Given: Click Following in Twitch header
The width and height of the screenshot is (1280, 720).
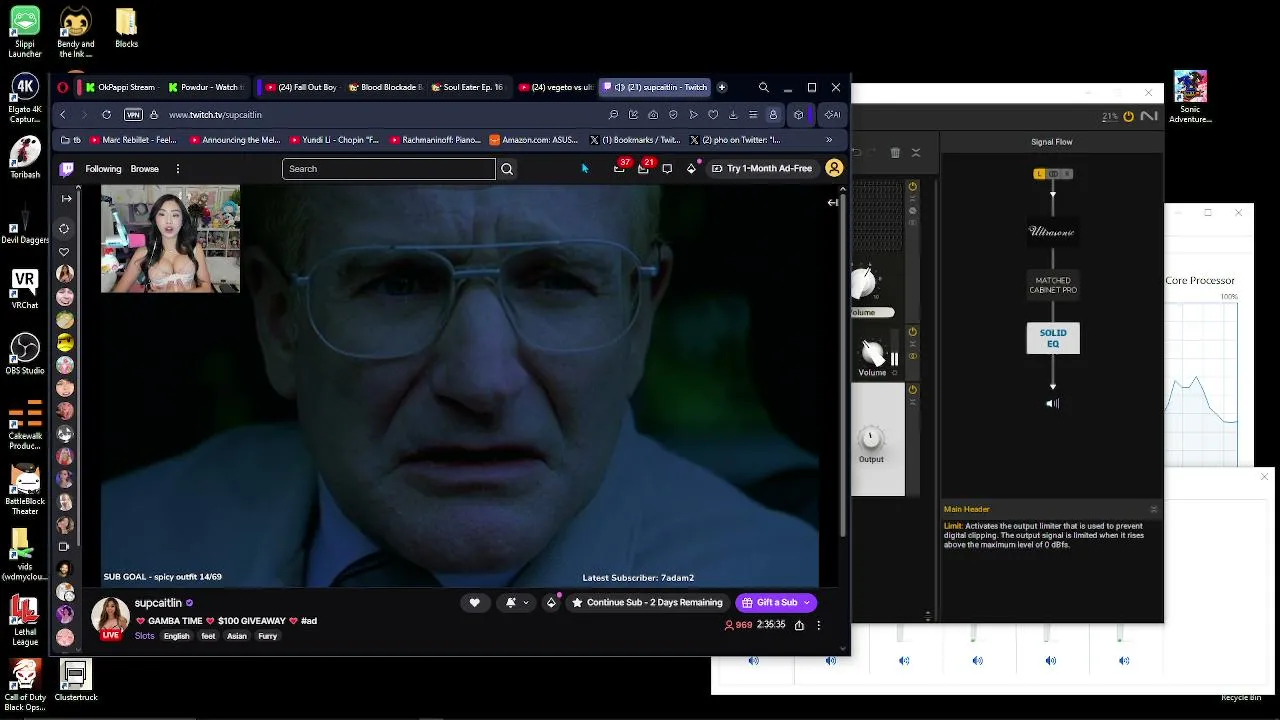Looking at the screenshot, I should pyautogui.click(x=103, y=169).
